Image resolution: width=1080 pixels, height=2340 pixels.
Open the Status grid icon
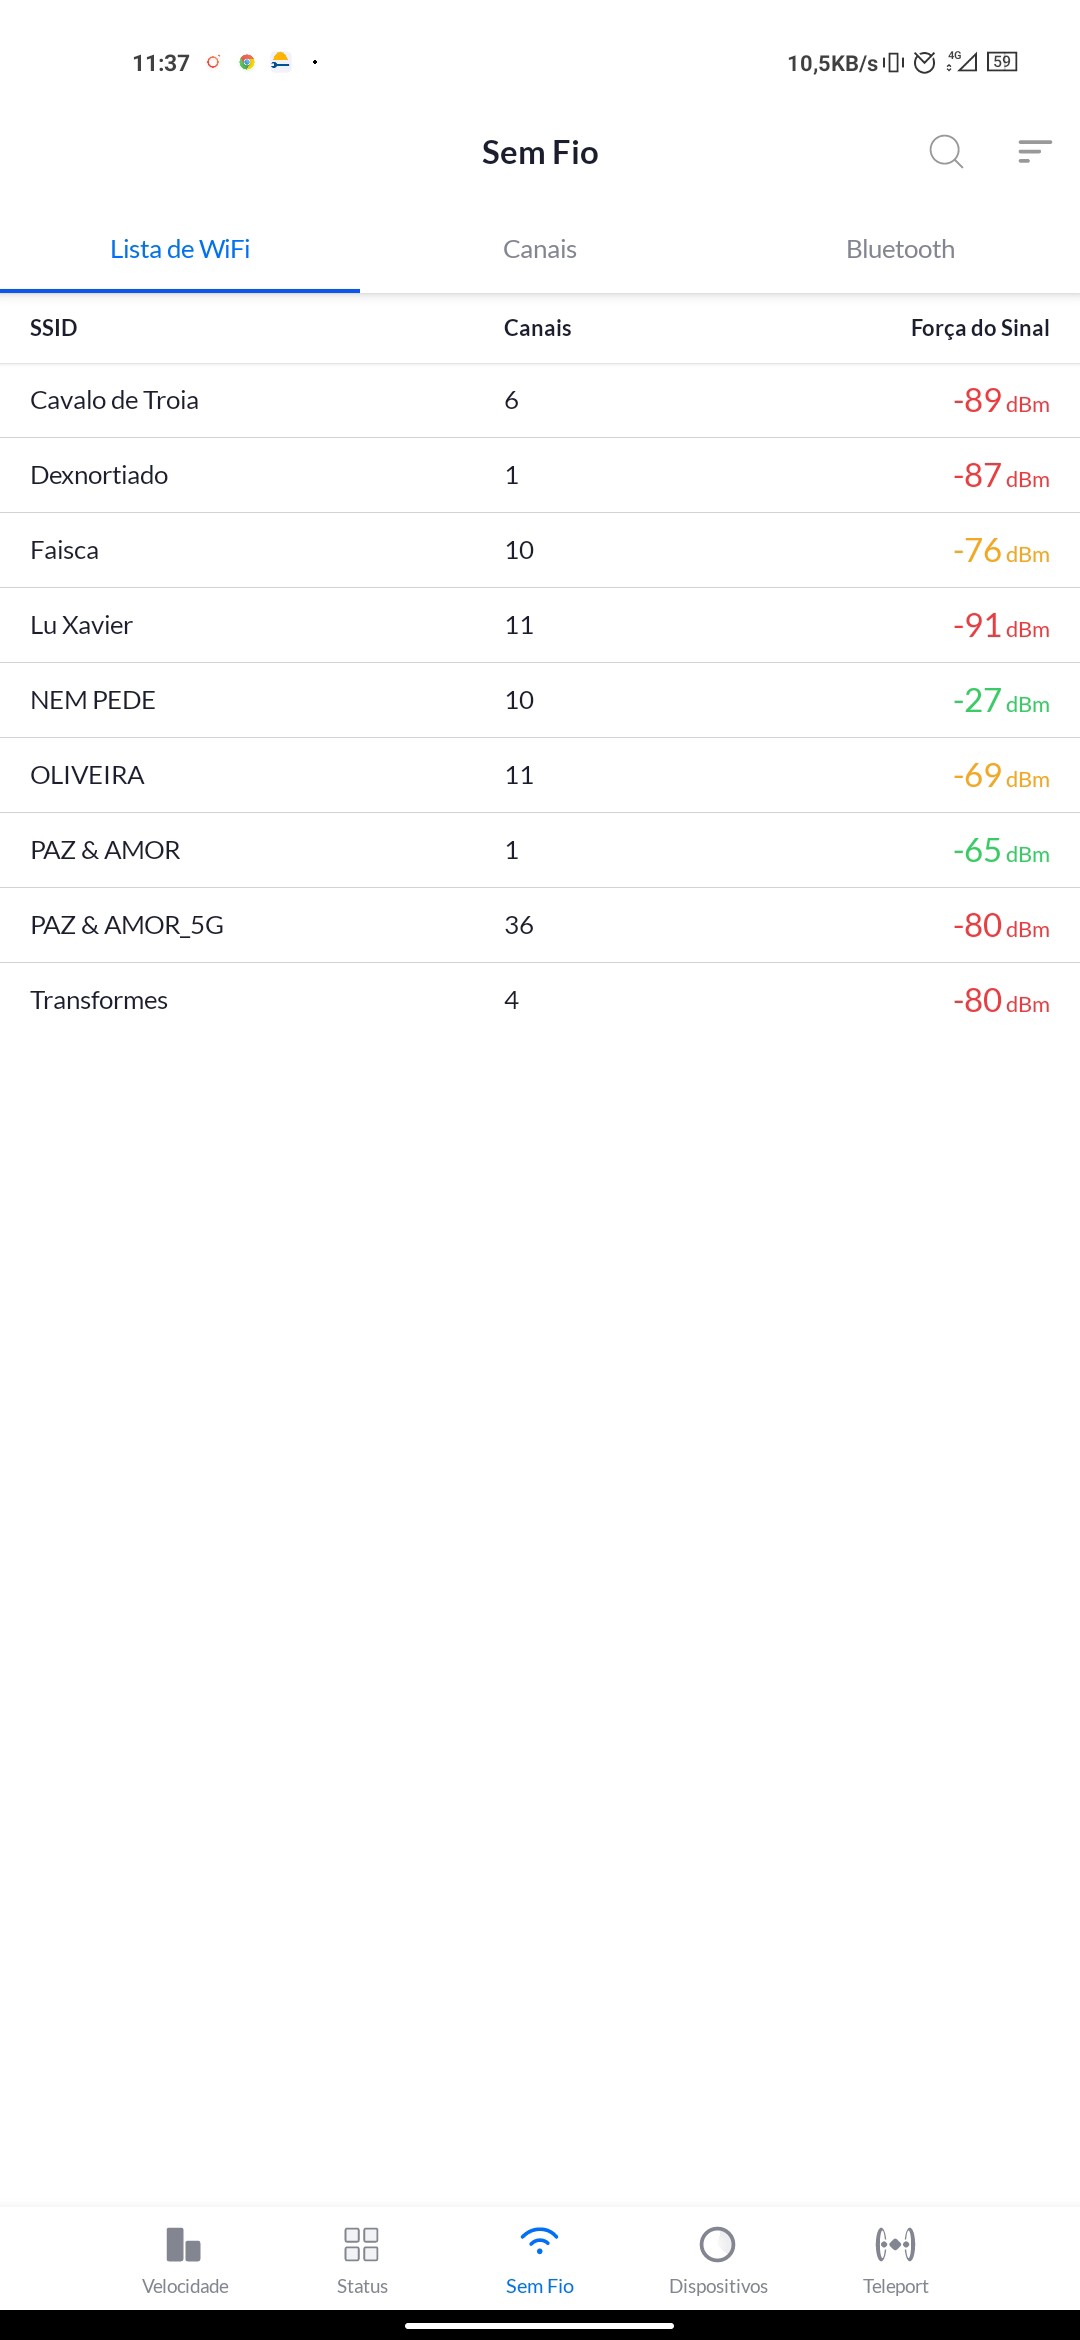tap(361, 2245)
